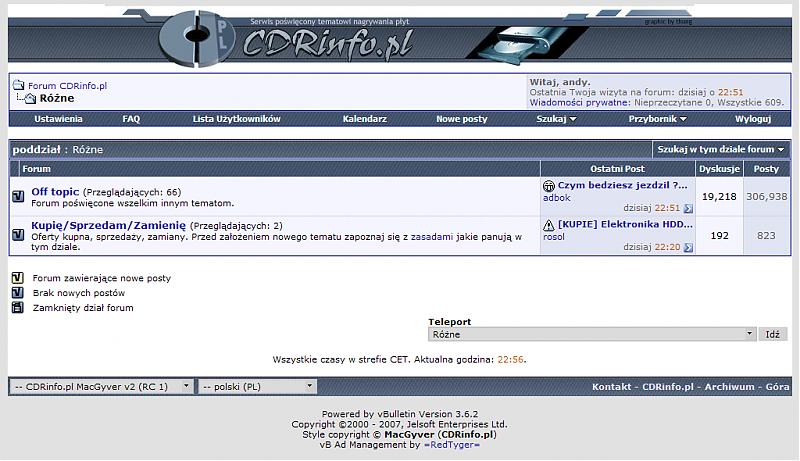Click the Dyskusje column header
Viewport: 800px width, 461px height.
pyautogui.click(x=719, y=169)
